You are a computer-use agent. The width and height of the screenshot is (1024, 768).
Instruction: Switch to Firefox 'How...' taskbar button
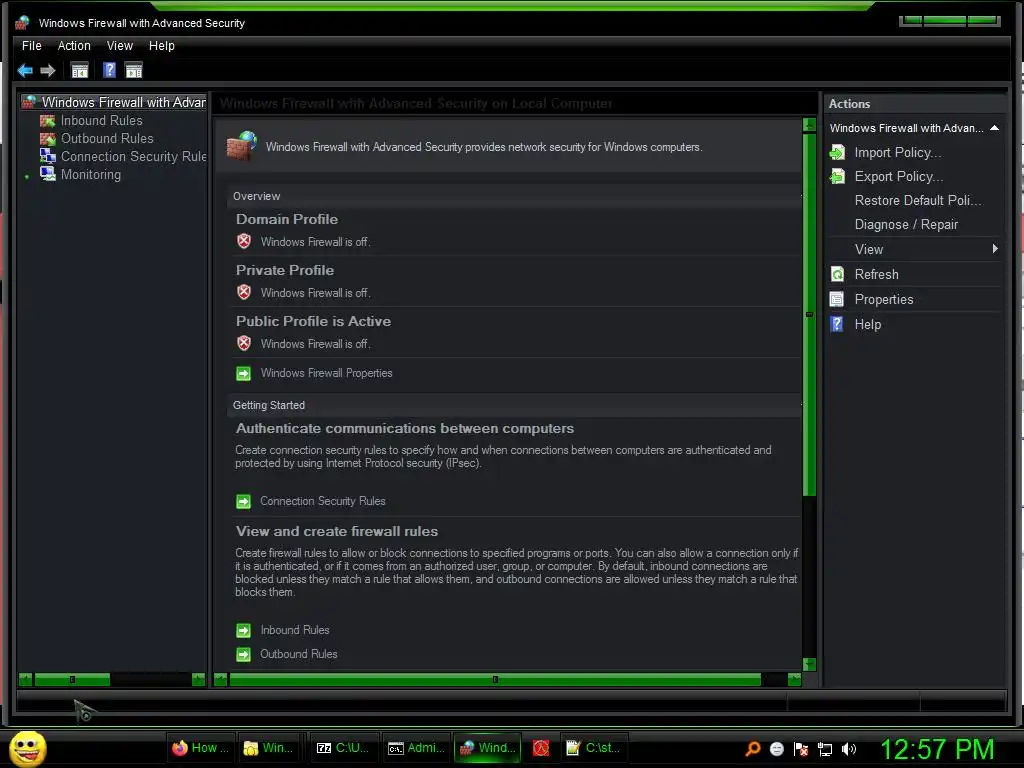pyautogui.click(x=199, y=748)
